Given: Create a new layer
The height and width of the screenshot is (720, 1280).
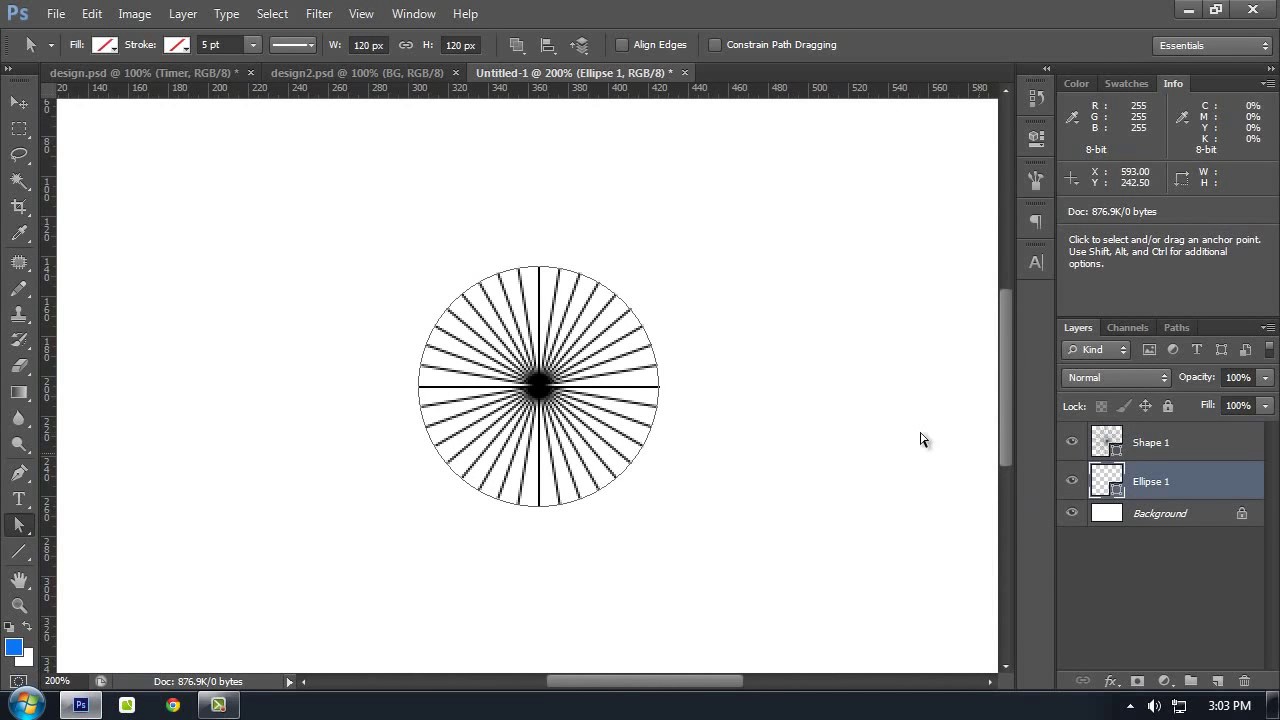Looking at the screenshot, I should [x=1218, y=681].
